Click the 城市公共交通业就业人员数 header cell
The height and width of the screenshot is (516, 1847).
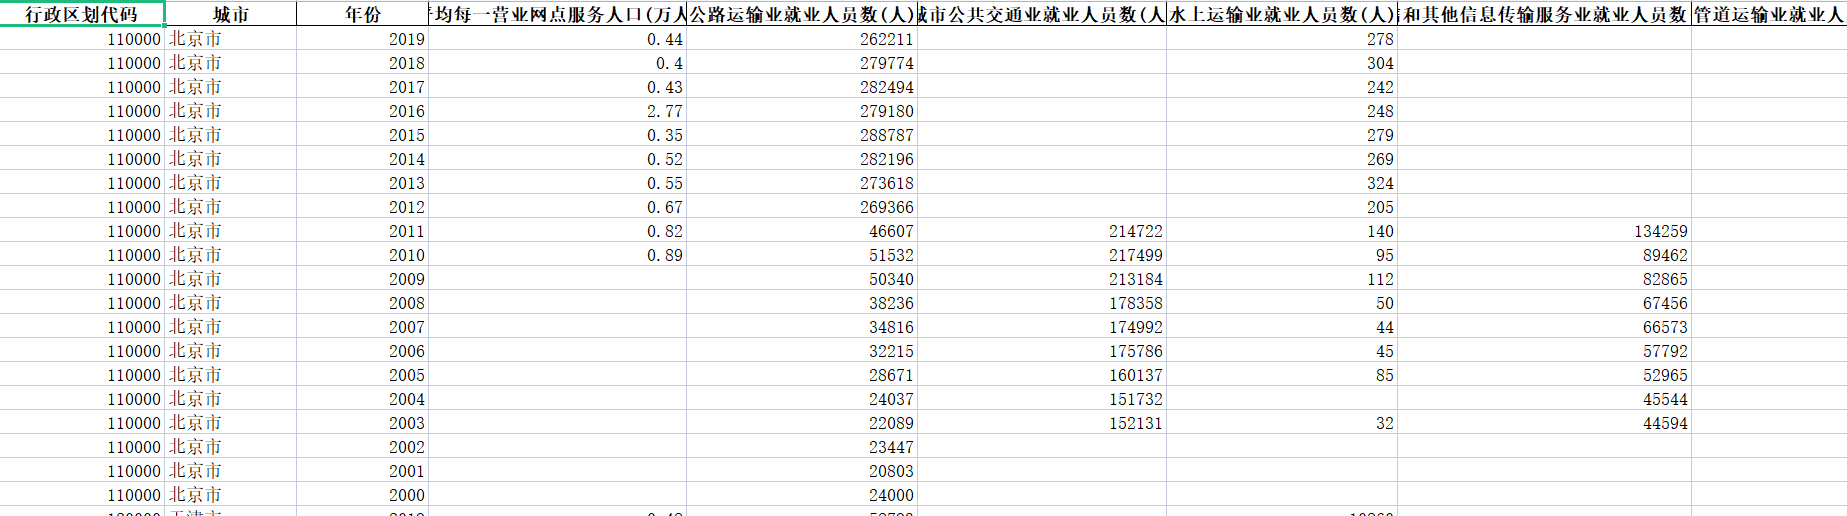click(x=1042, y=14)
